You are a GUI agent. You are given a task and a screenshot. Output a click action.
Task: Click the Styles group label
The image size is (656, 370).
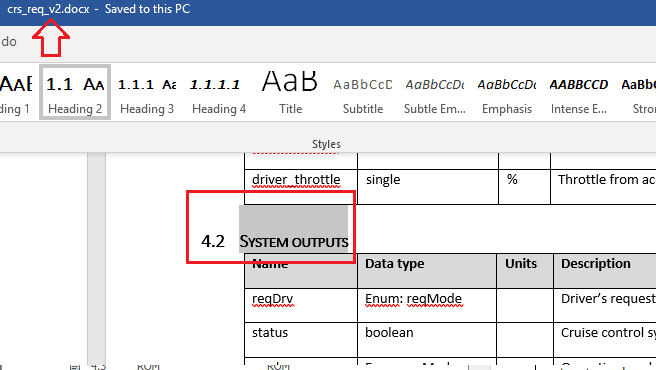(x=326, y=144)
